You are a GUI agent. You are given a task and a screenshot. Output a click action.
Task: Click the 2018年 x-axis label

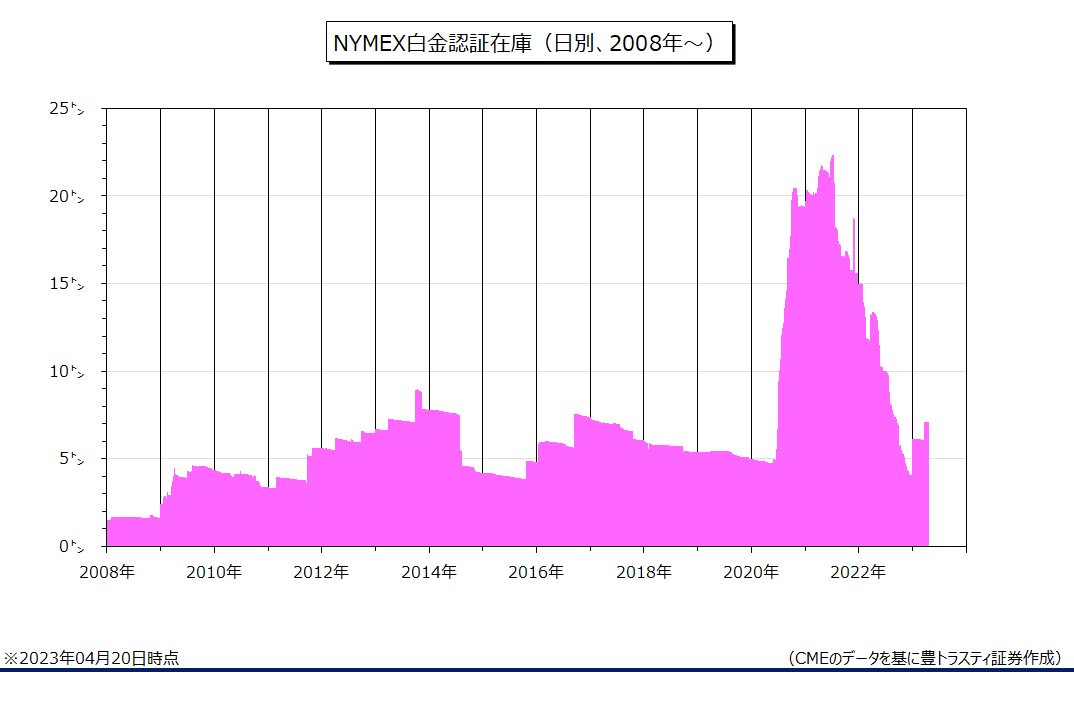[x=644, y=572]
